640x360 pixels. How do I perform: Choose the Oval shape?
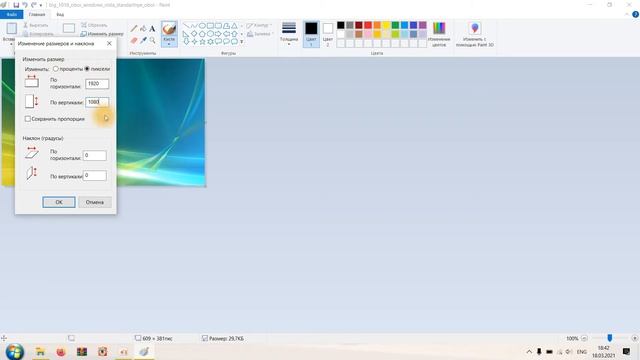pos(202,26)
